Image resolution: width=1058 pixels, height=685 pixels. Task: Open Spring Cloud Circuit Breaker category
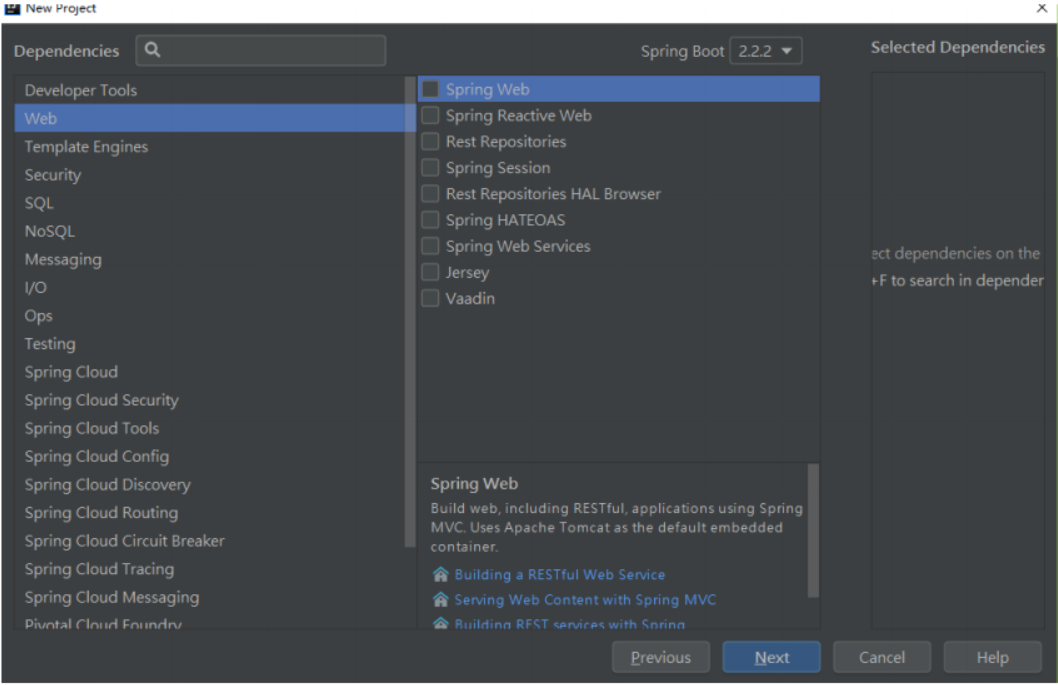pos(210,541)
